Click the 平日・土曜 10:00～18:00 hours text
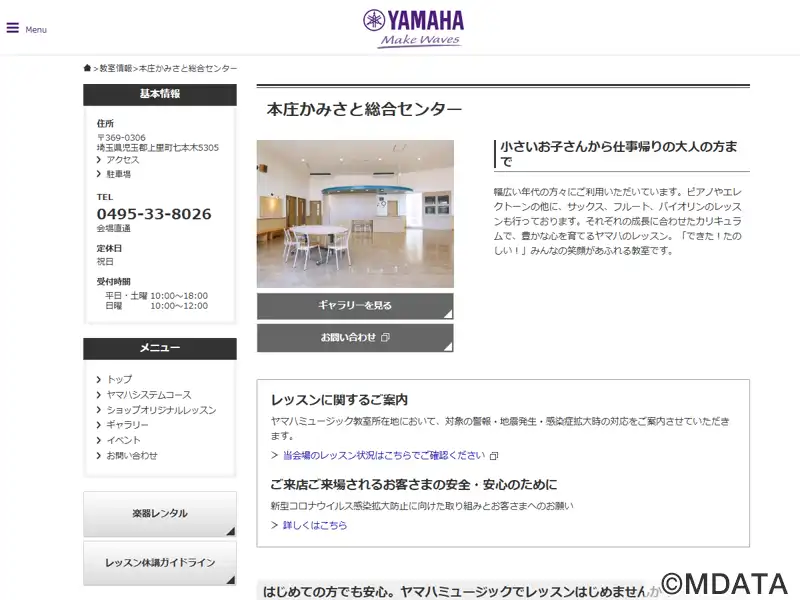 pyautogui.click(x=157, y=295)
